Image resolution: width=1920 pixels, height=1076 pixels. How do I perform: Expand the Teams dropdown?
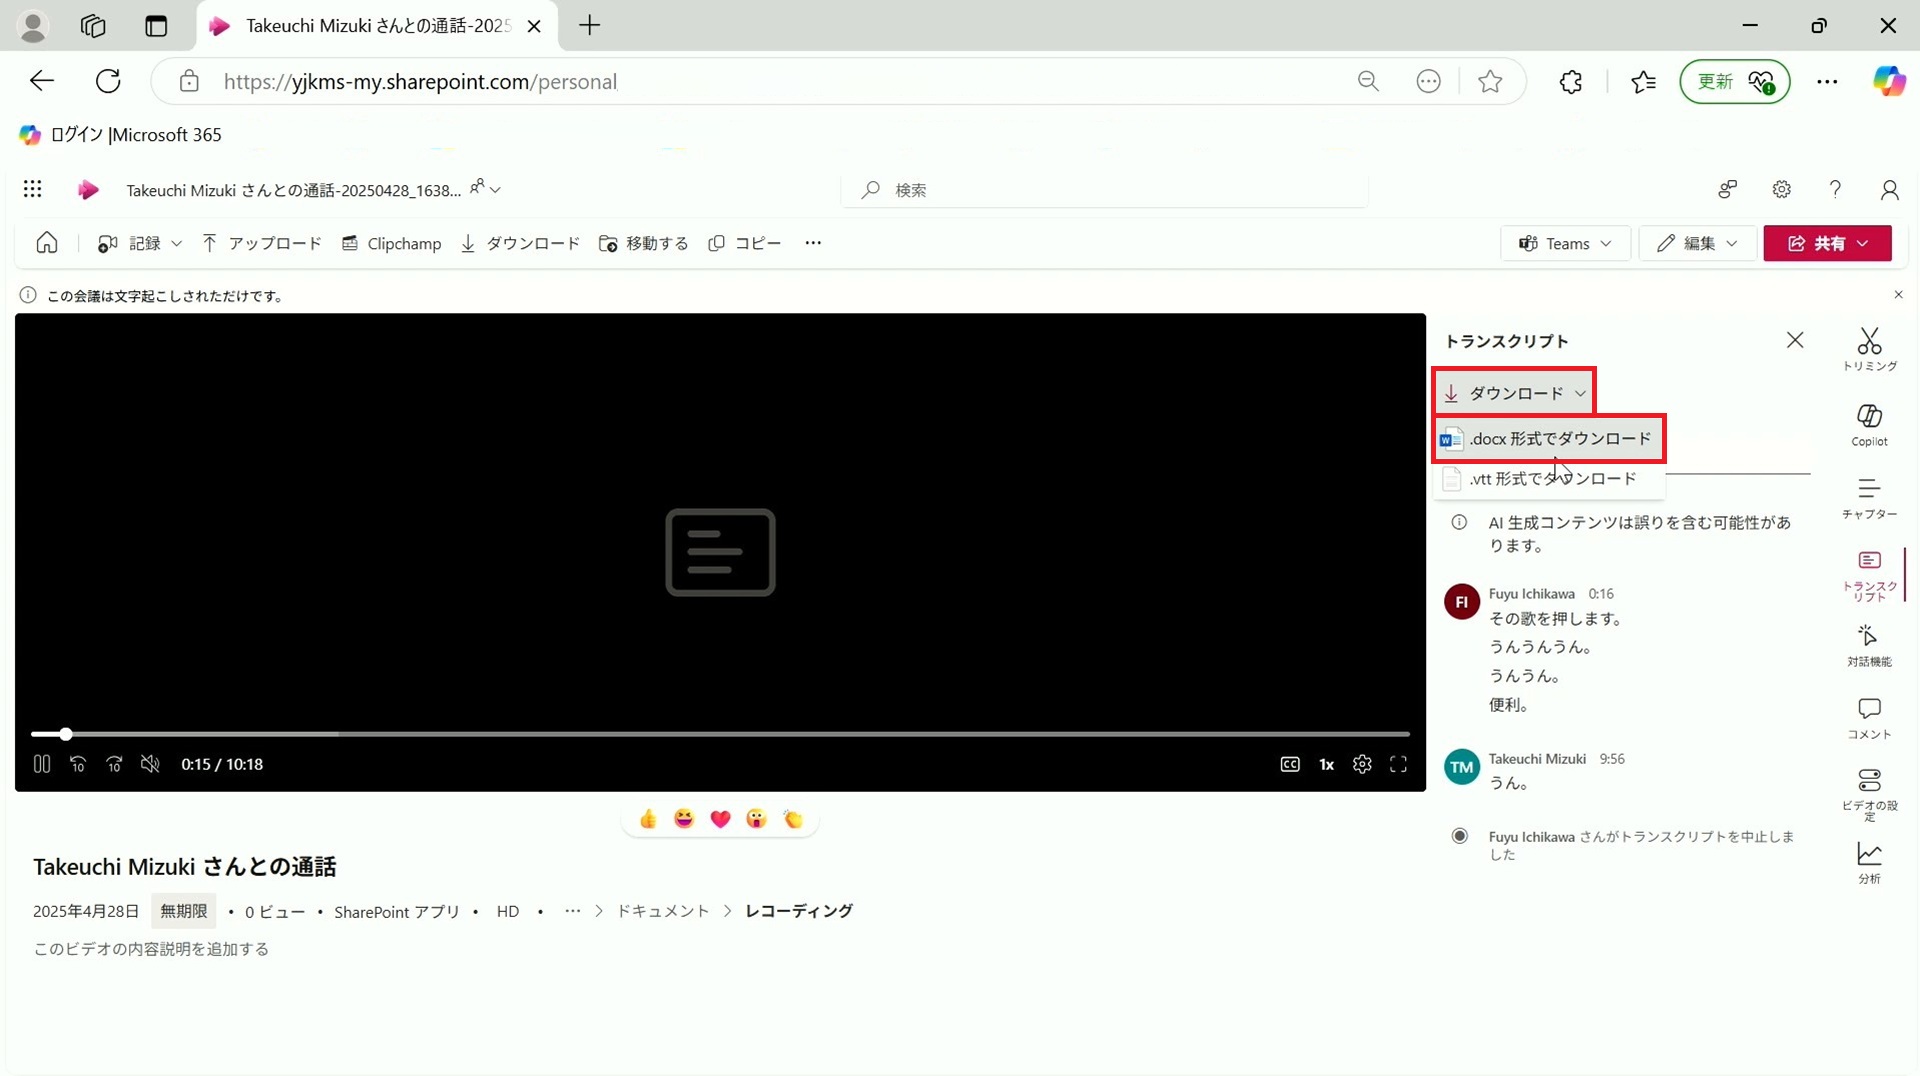(1565, 243)
